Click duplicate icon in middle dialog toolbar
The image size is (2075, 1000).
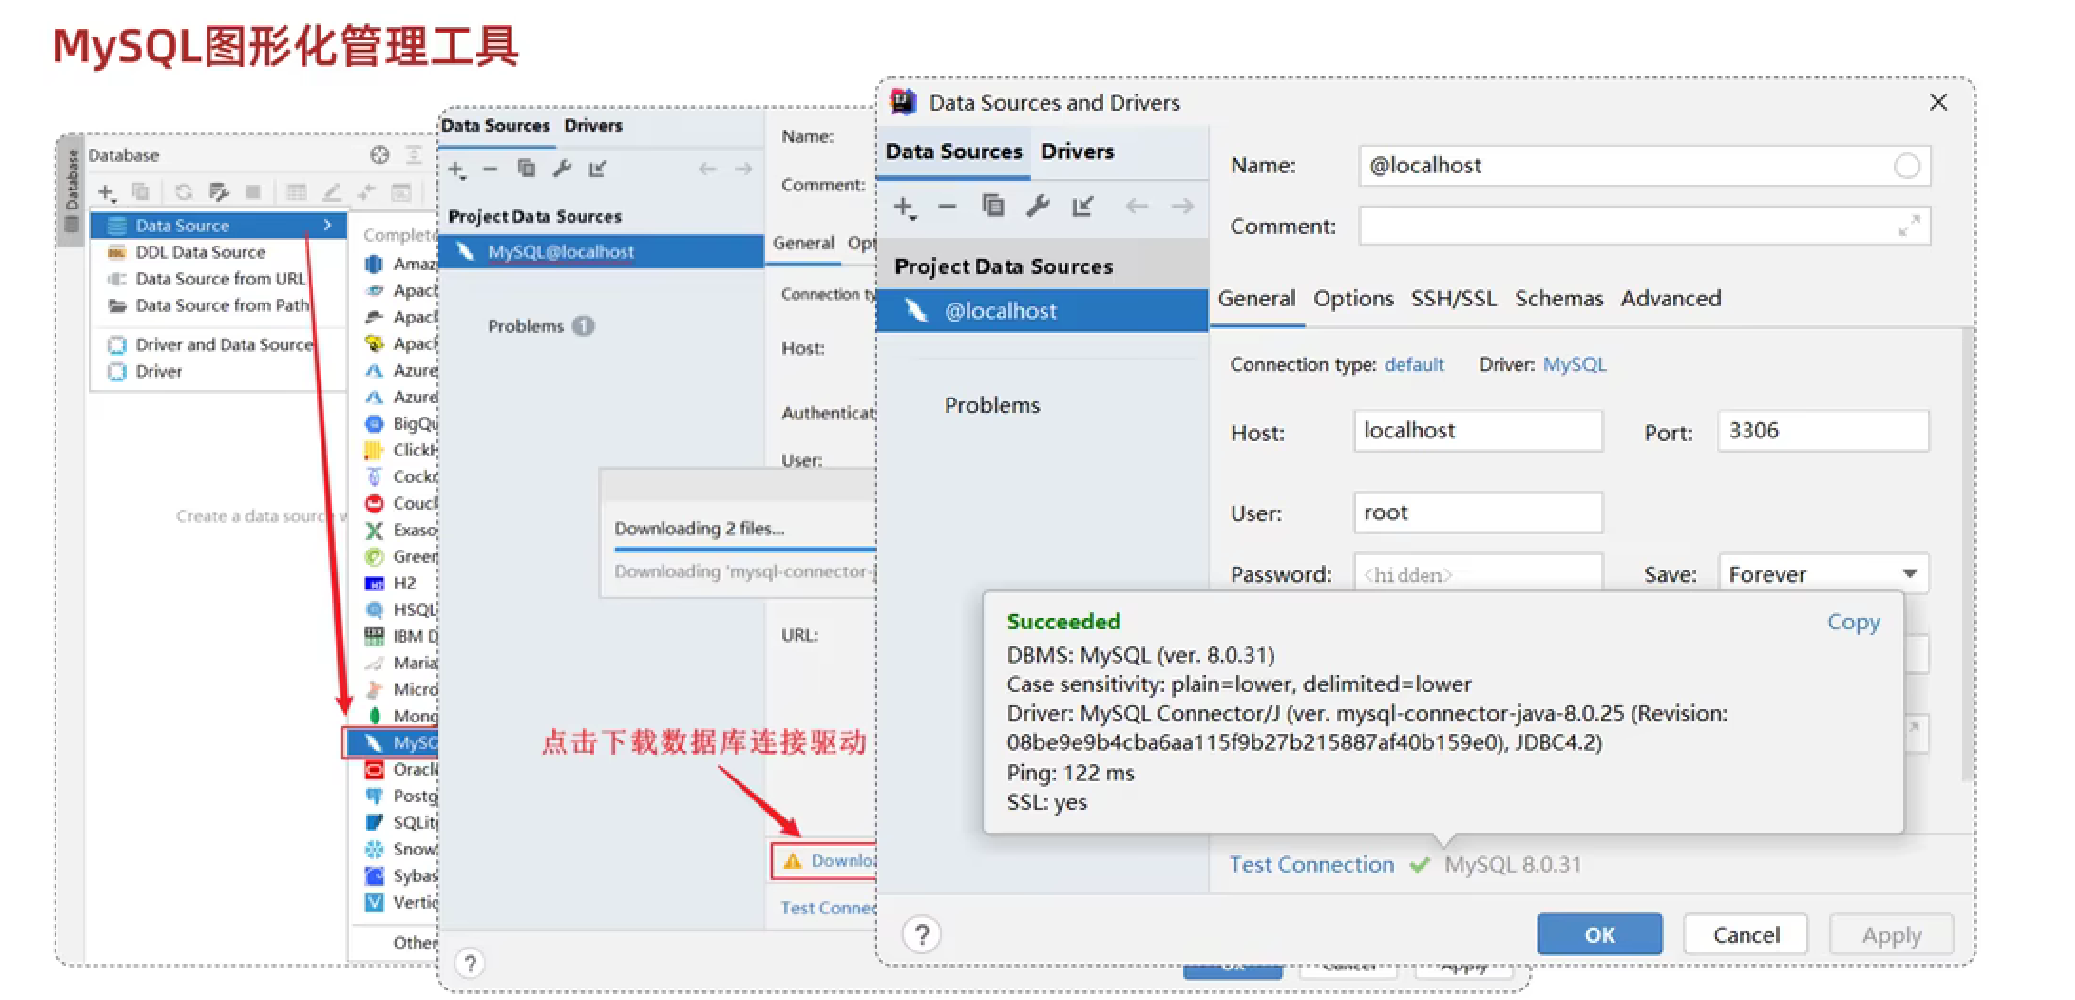(x=526, y=168)
